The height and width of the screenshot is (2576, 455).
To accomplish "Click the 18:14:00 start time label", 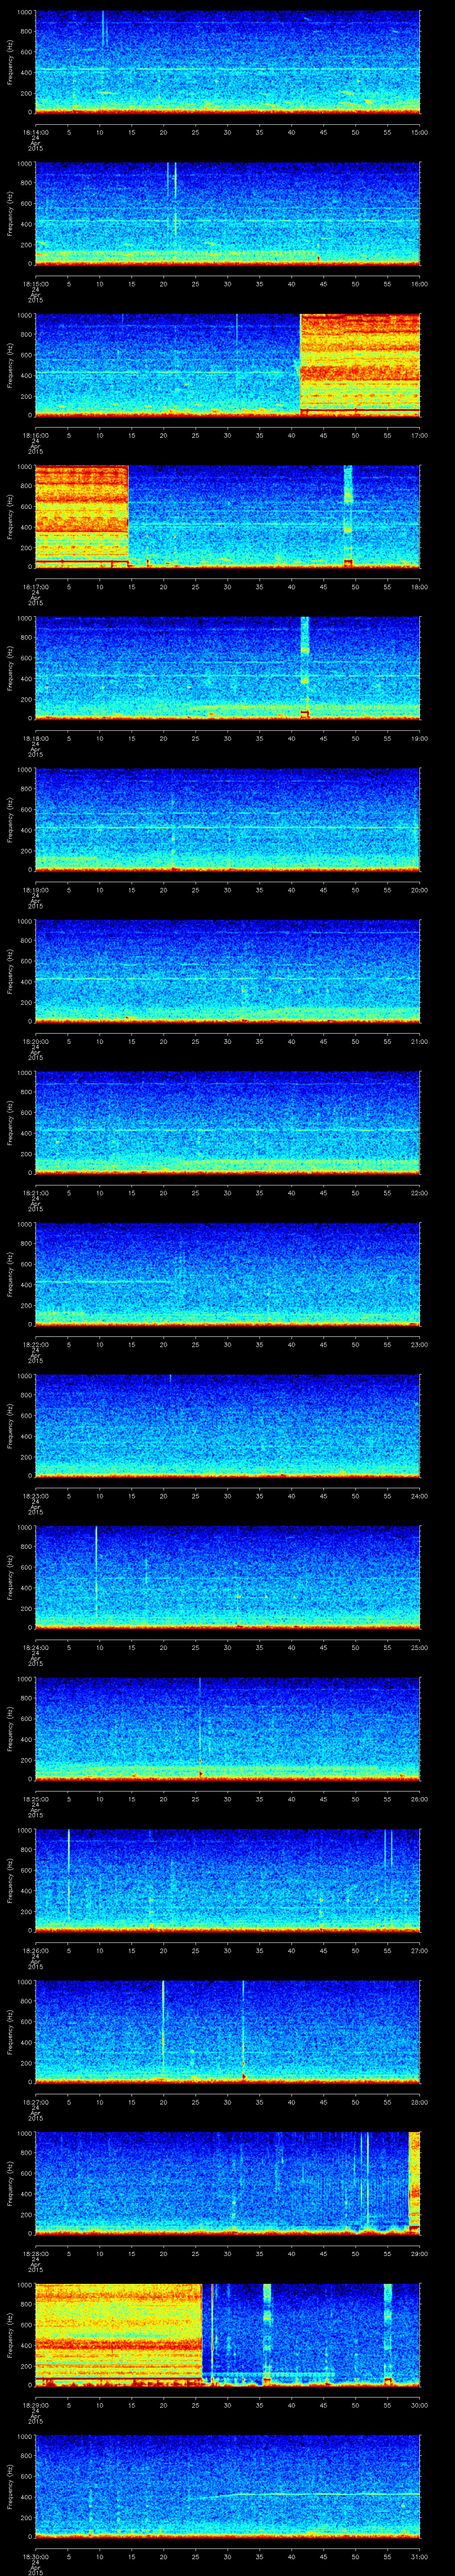I will (x=35, y=132).
